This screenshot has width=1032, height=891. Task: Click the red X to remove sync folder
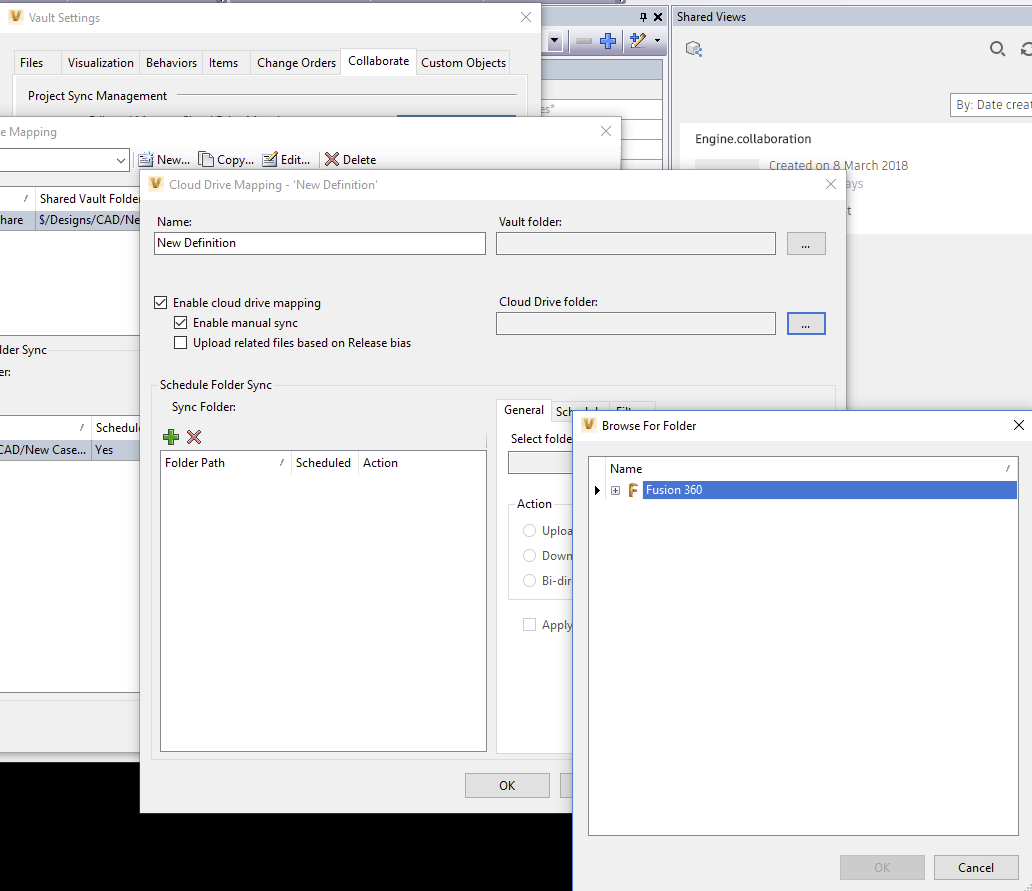pyautogui.click(x=194, y=437)
